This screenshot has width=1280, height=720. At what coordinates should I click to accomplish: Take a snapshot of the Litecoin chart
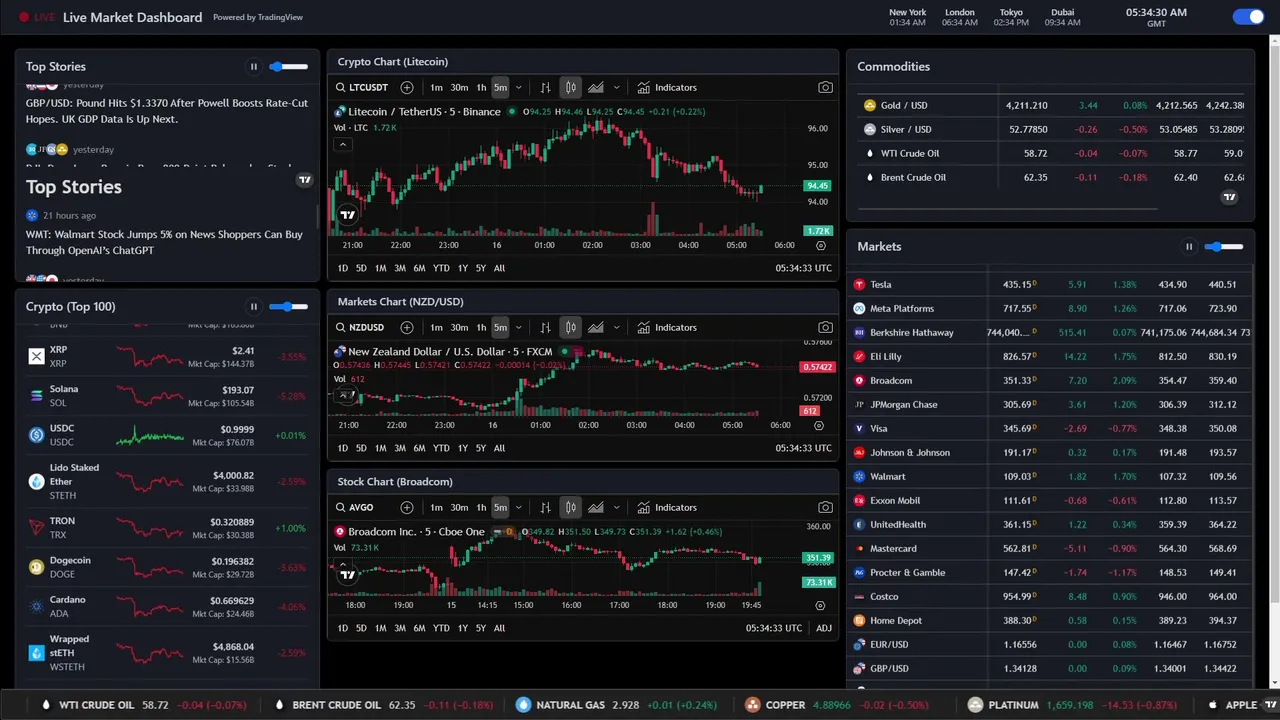pyautogui.click(x=825, y=87)
